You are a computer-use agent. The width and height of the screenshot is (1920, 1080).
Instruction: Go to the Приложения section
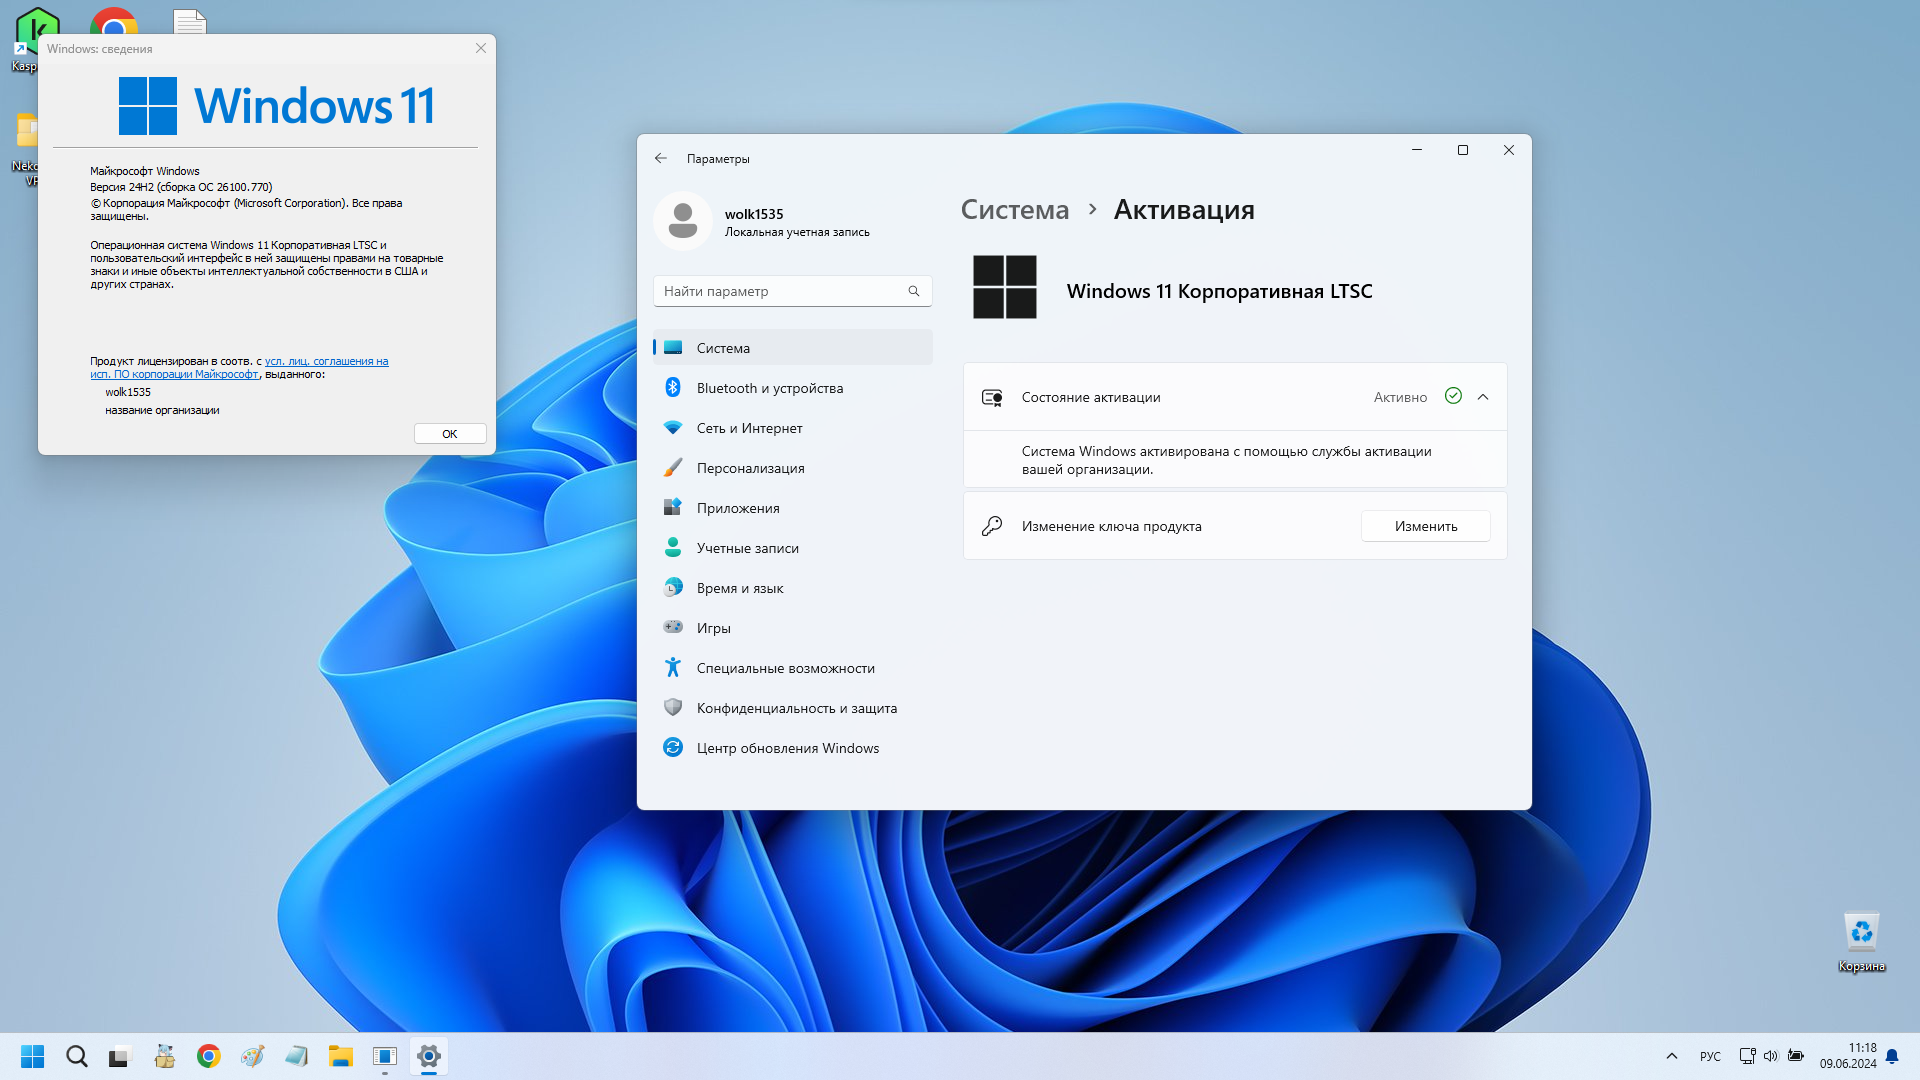(792, 508)
